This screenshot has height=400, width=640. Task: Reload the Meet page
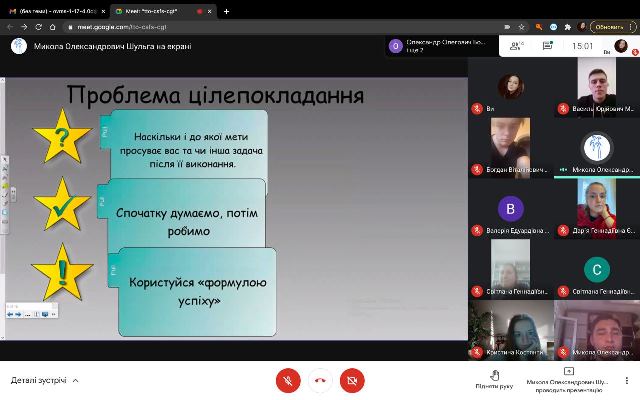point(38,27)
